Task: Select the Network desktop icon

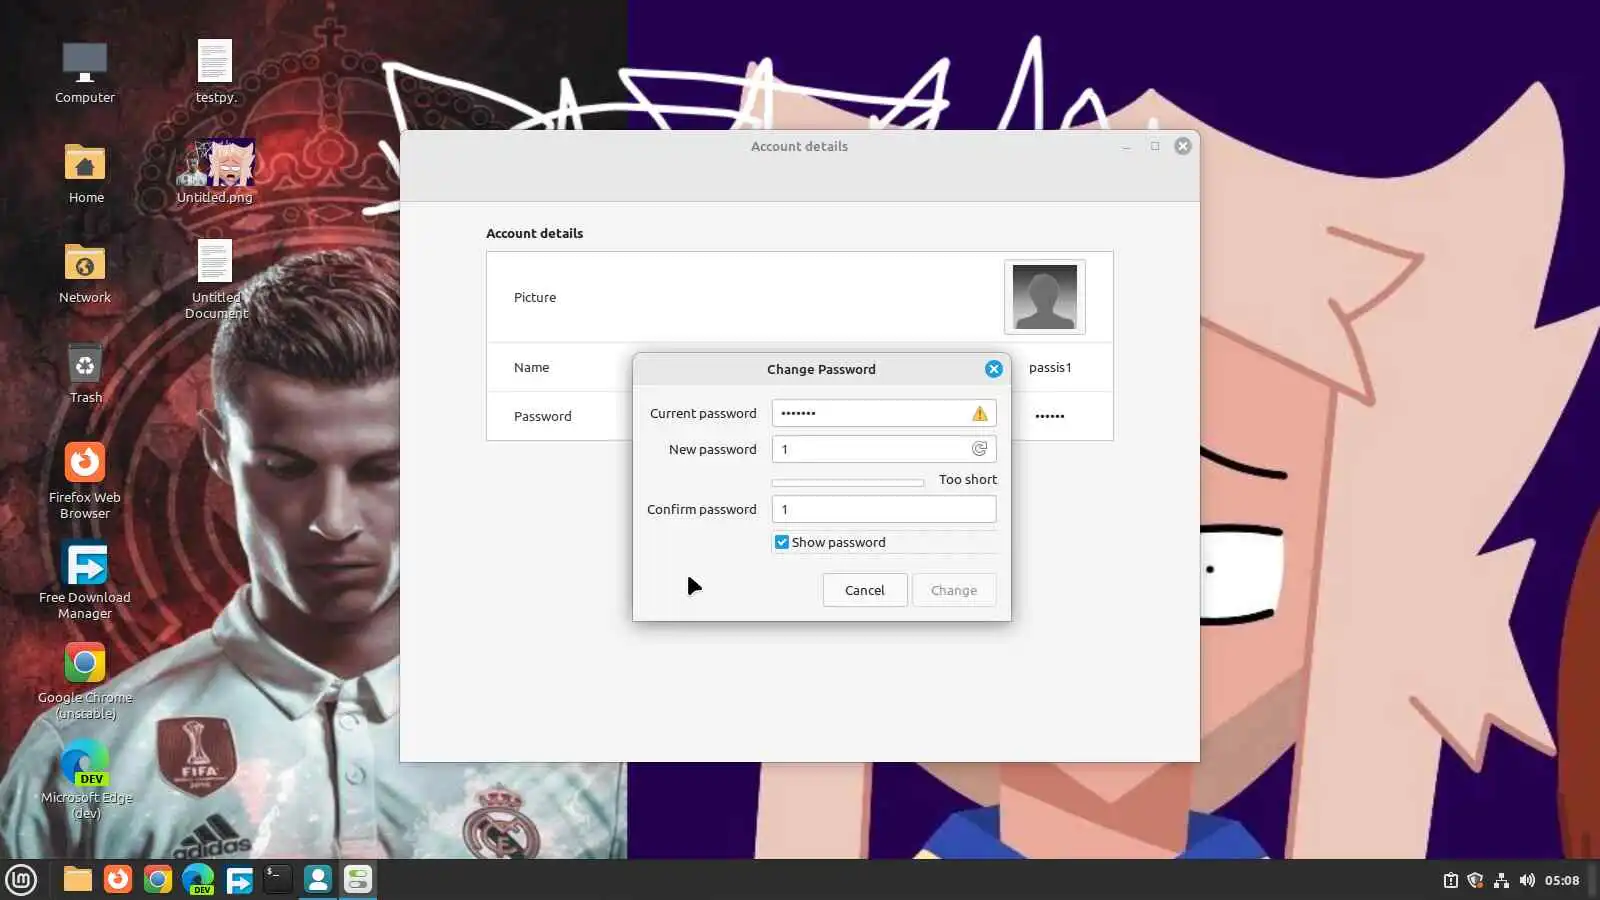Action: pyautogui.click(x=85, y=273)
